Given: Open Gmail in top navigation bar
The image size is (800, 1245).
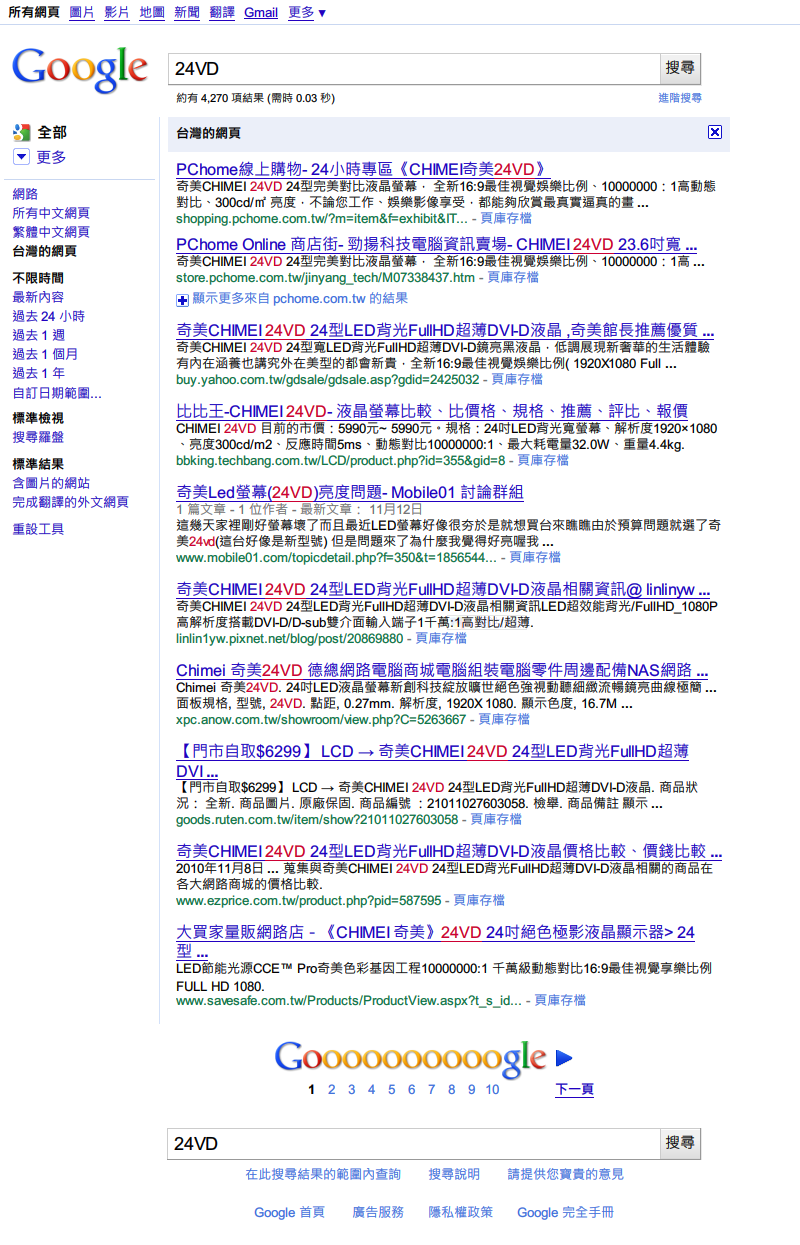Looking at the screenshot, I should [x=261, y=12].
